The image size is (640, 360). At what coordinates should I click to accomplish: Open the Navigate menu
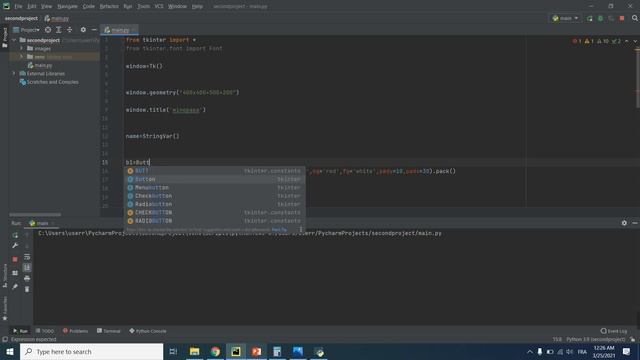[x=67, y=6]
